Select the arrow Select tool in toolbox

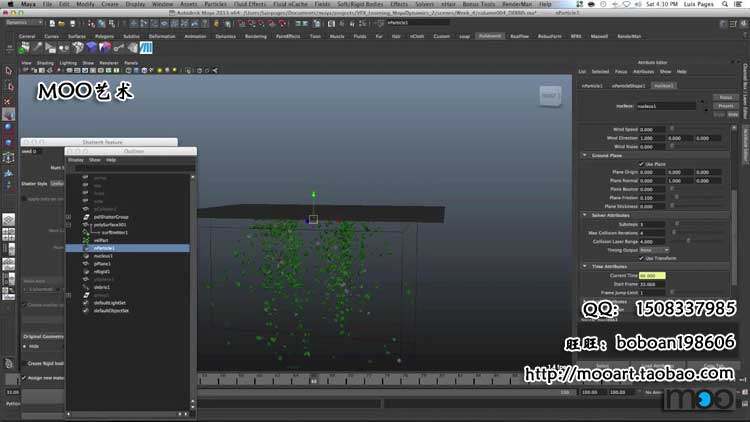tap(9, 71)
